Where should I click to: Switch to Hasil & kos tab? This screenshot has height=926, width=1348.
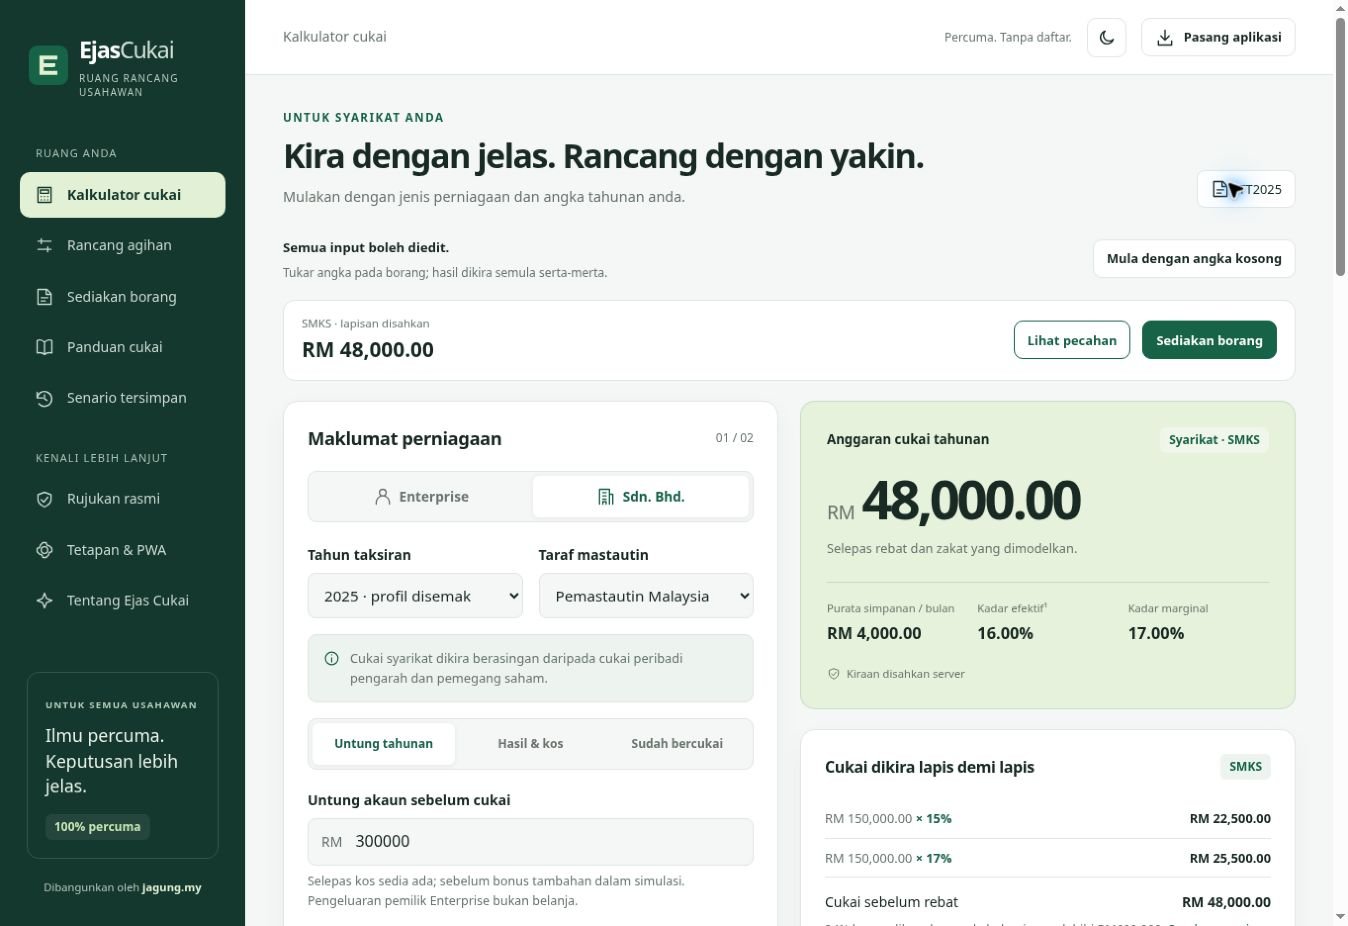530,744
